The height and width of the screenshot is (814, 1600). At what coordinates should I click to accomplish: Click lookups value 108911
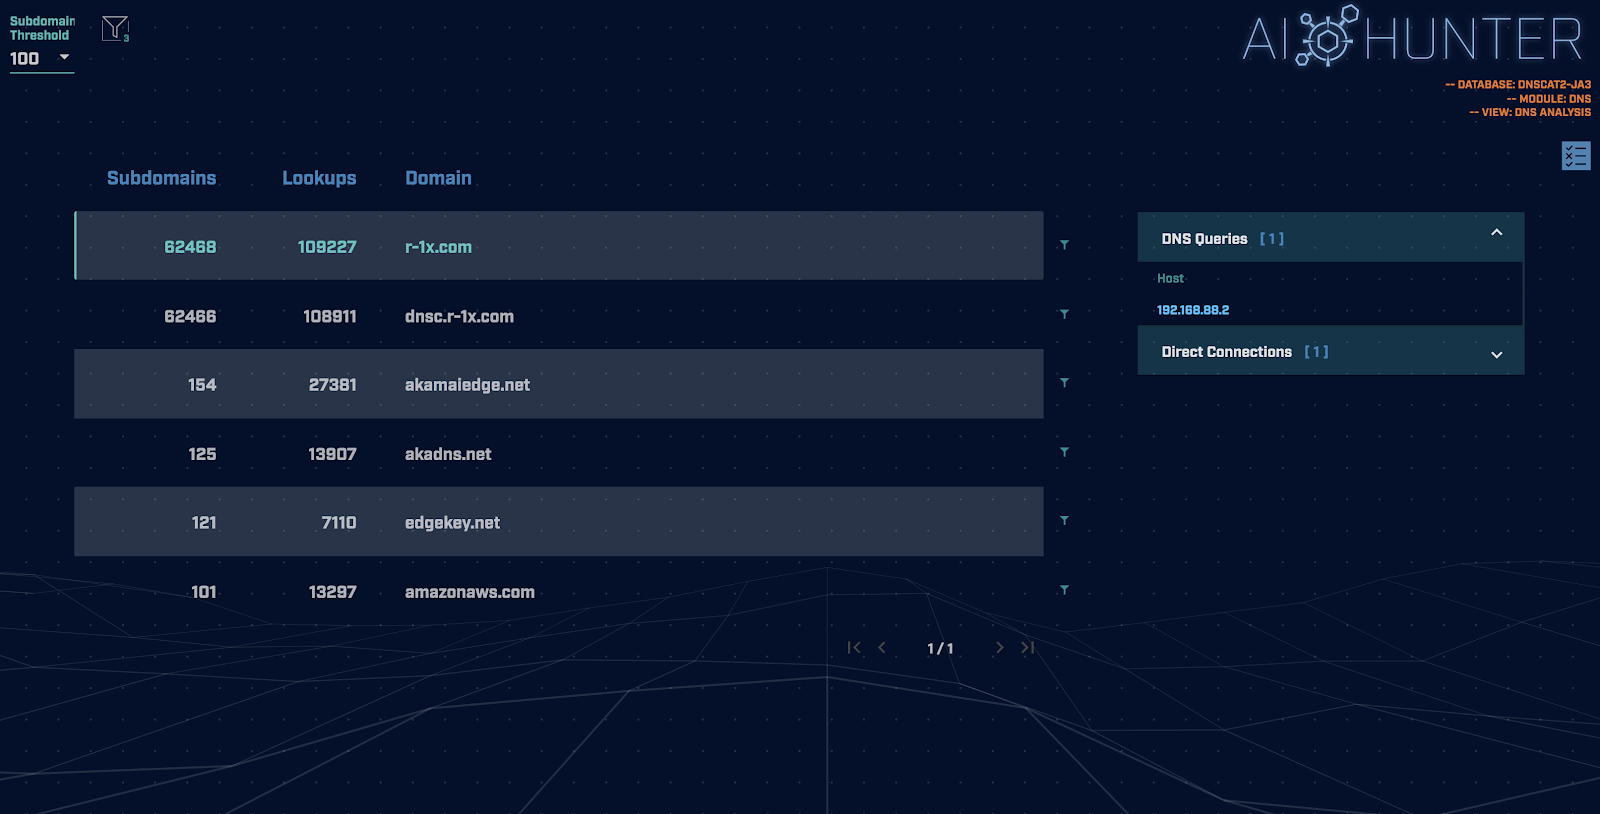[x=330, y=316]
